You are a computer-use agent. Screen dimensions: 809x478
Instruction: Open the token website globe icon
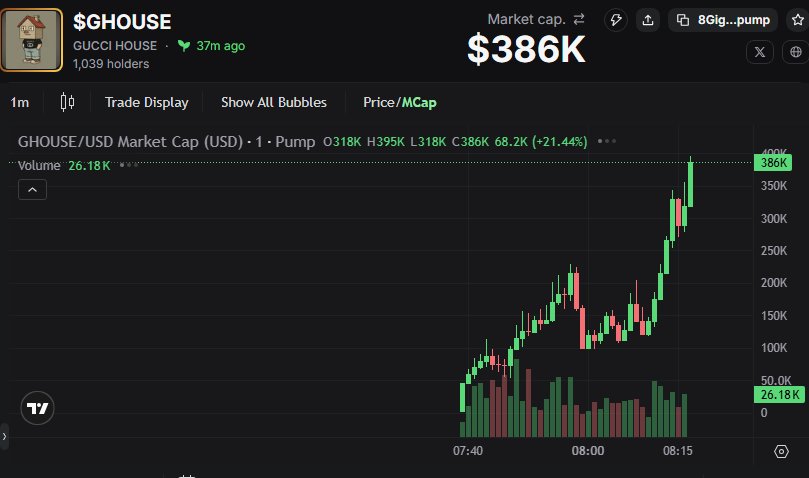(x=796, y=52)
